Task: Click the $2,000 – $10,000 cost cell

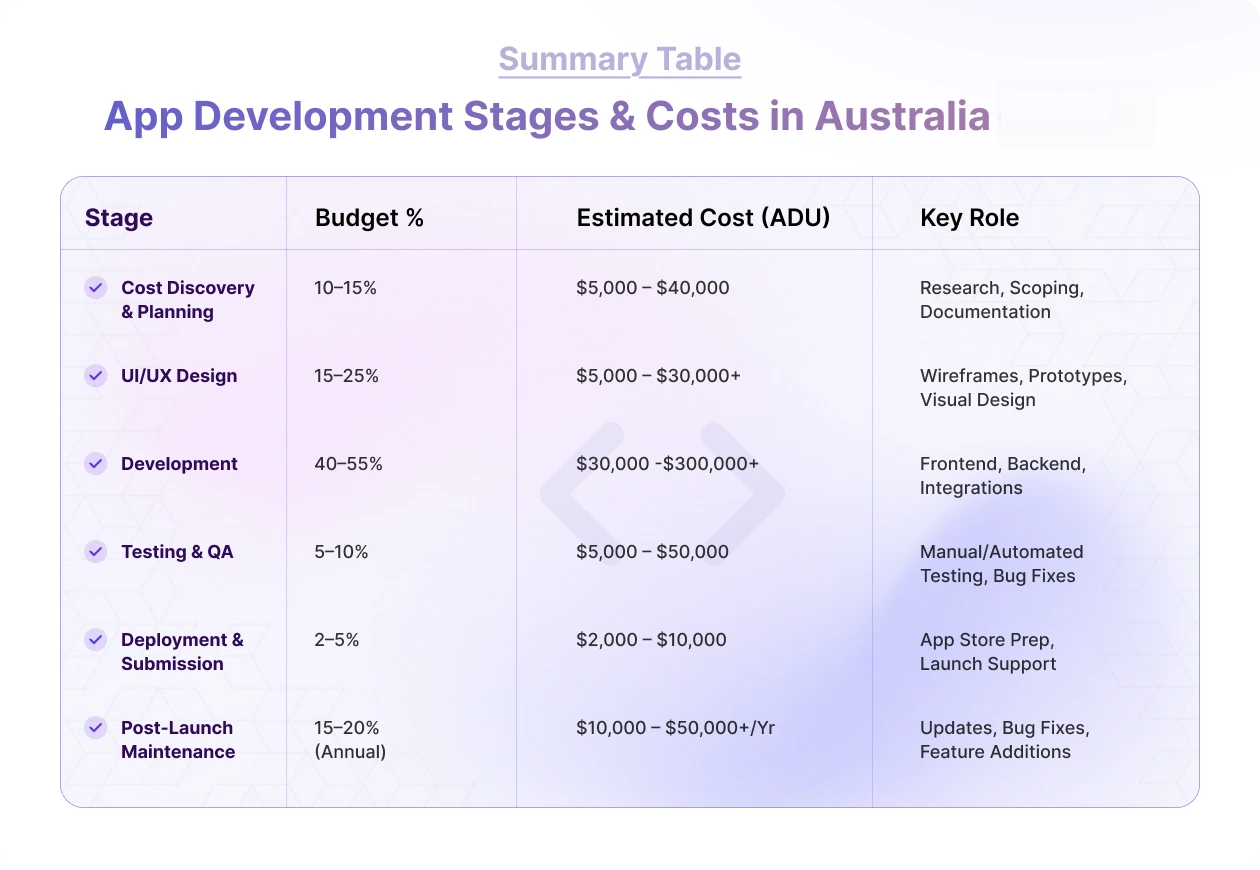Action: click(652, 640)
